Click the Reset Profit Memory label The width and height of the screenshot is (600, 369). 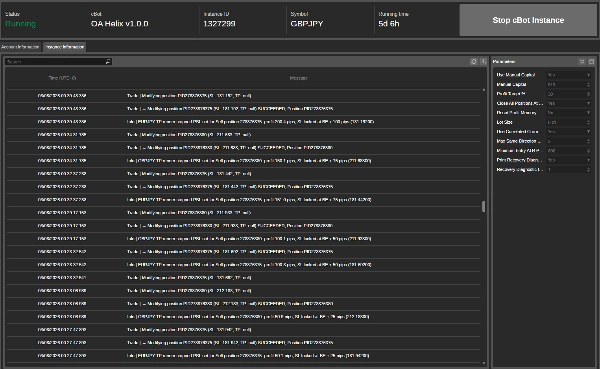point(516,113)
